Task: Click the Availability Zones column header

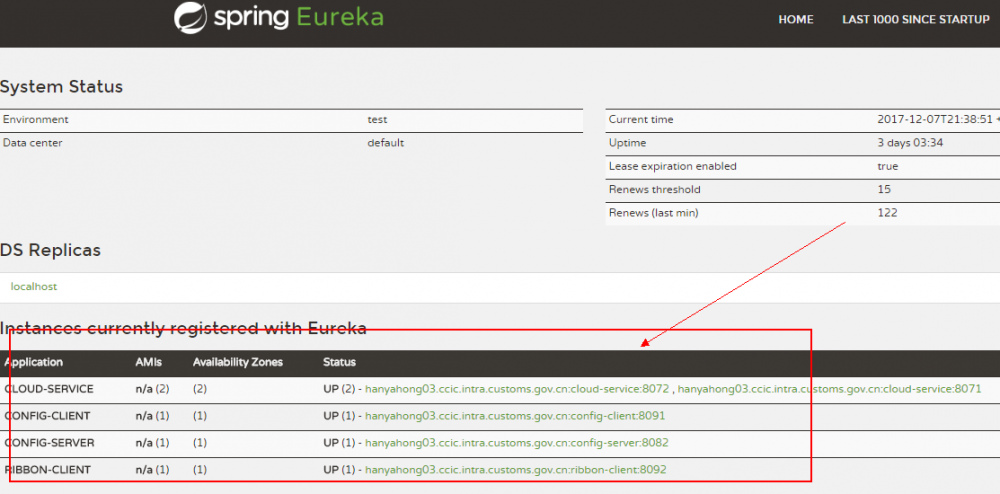Action: (237, 362)
